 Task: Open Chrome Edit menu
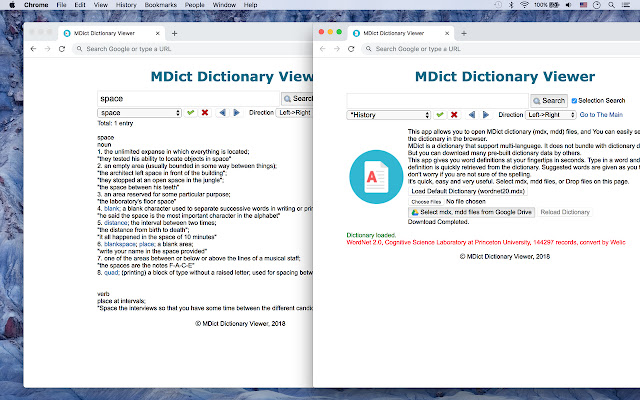(x=80, y=5)
